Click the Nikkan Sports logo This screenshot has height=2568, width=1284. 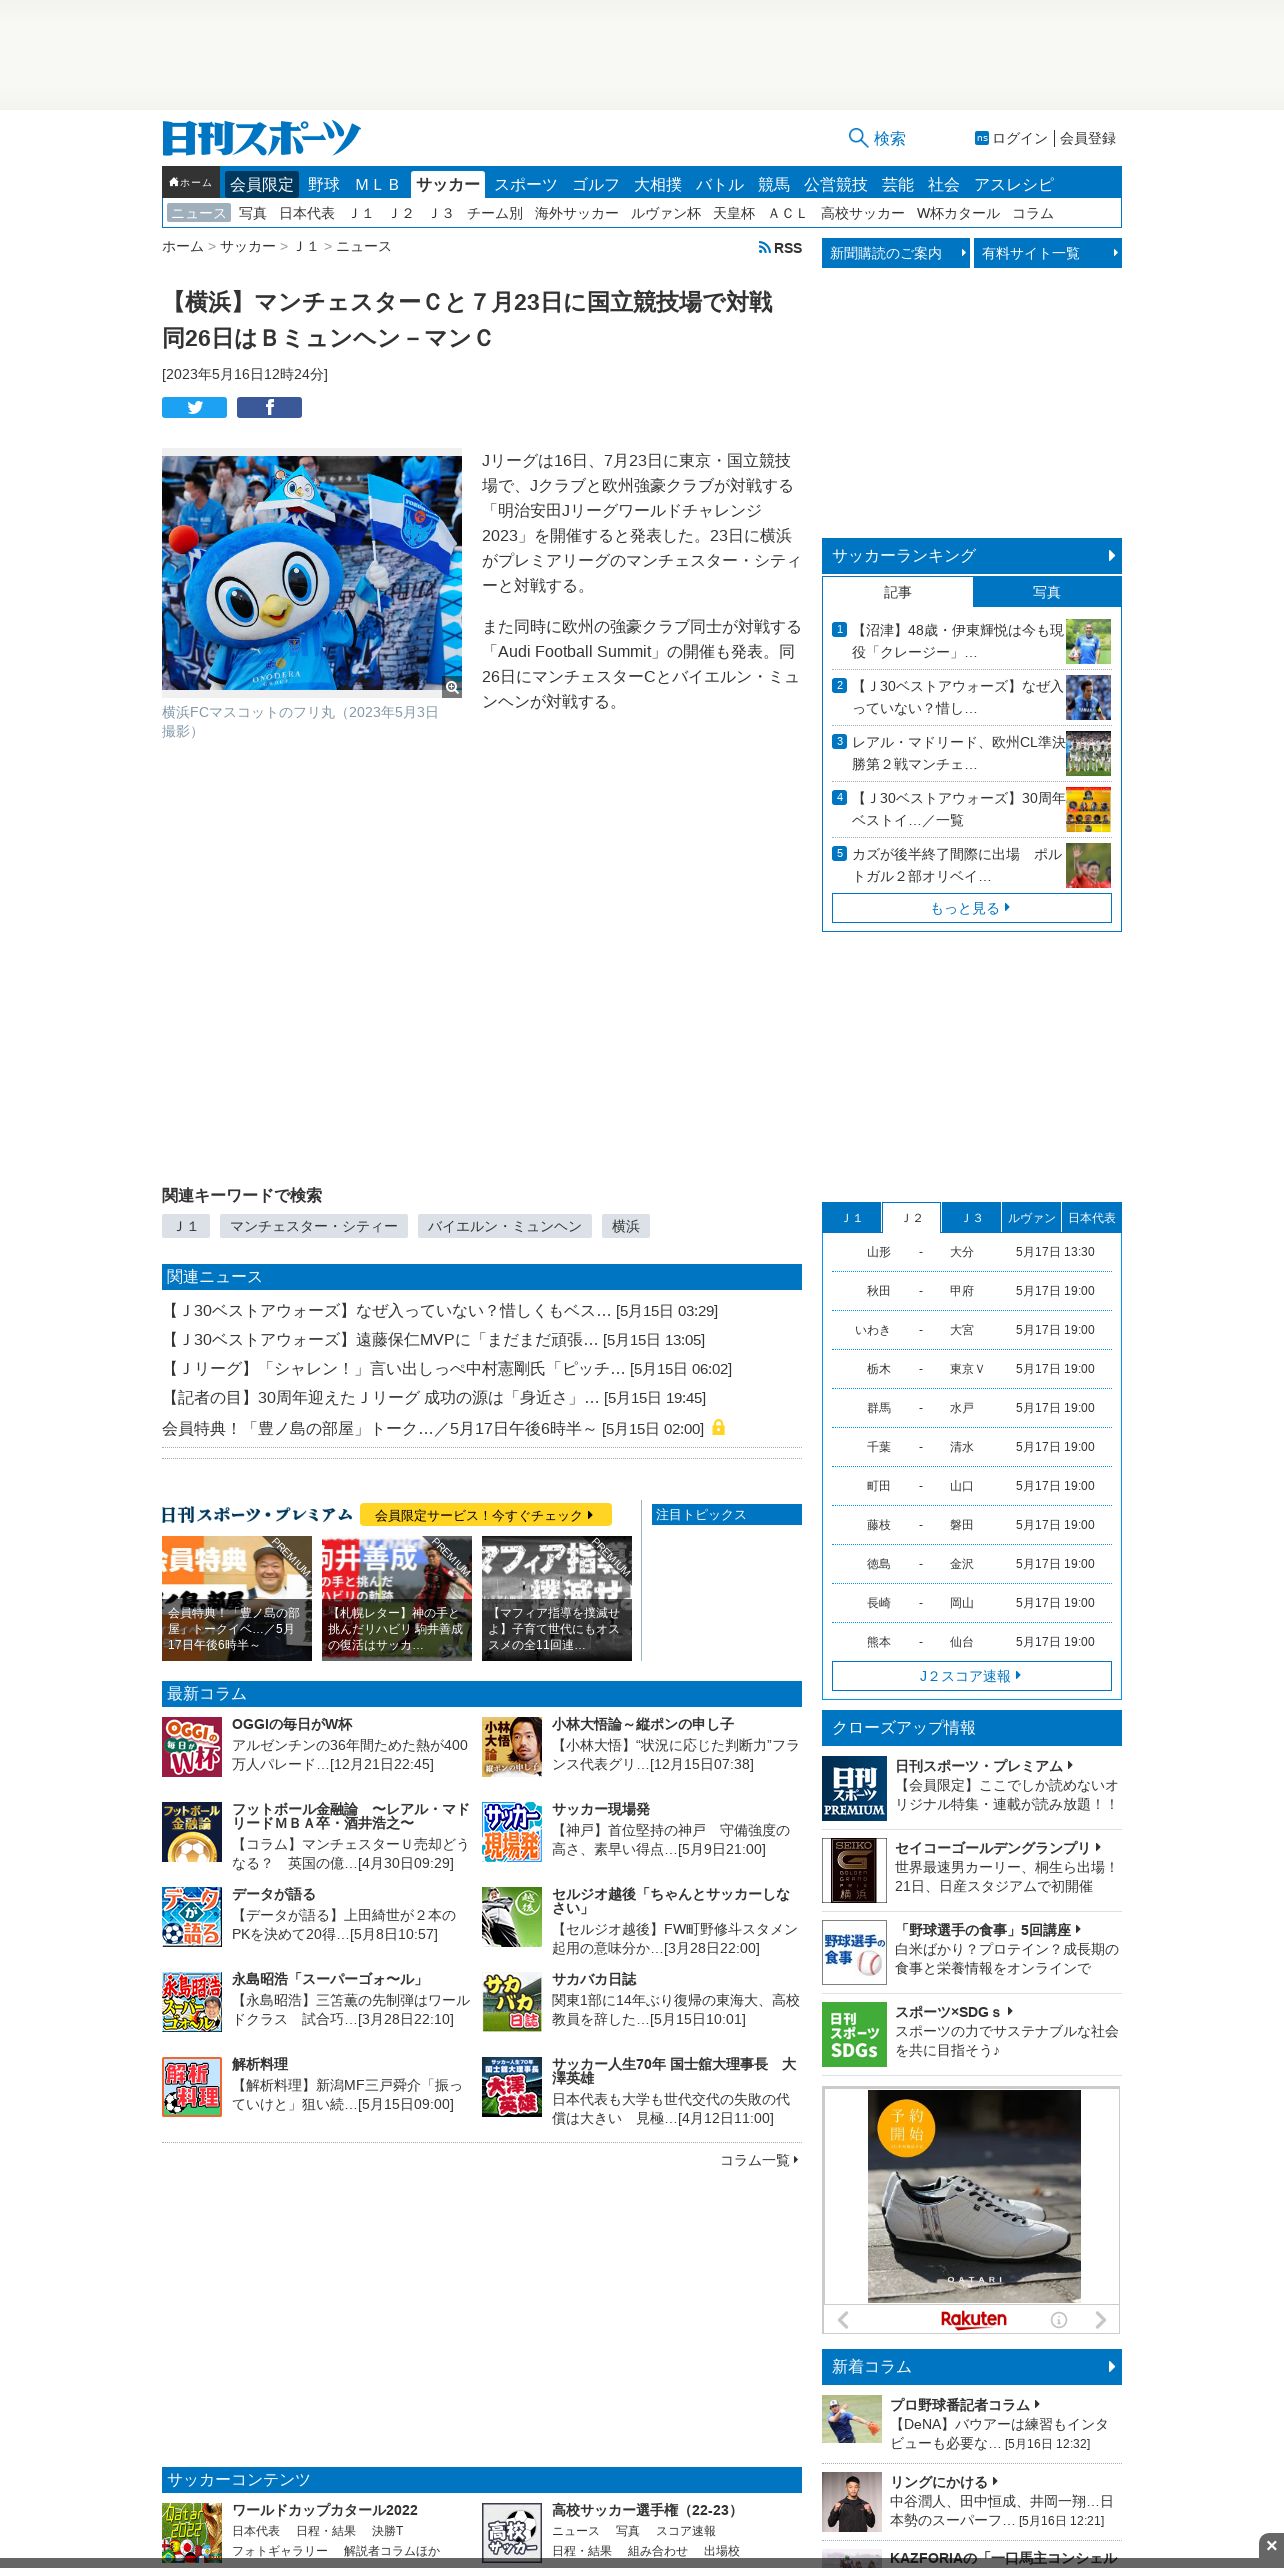(261, 138)
